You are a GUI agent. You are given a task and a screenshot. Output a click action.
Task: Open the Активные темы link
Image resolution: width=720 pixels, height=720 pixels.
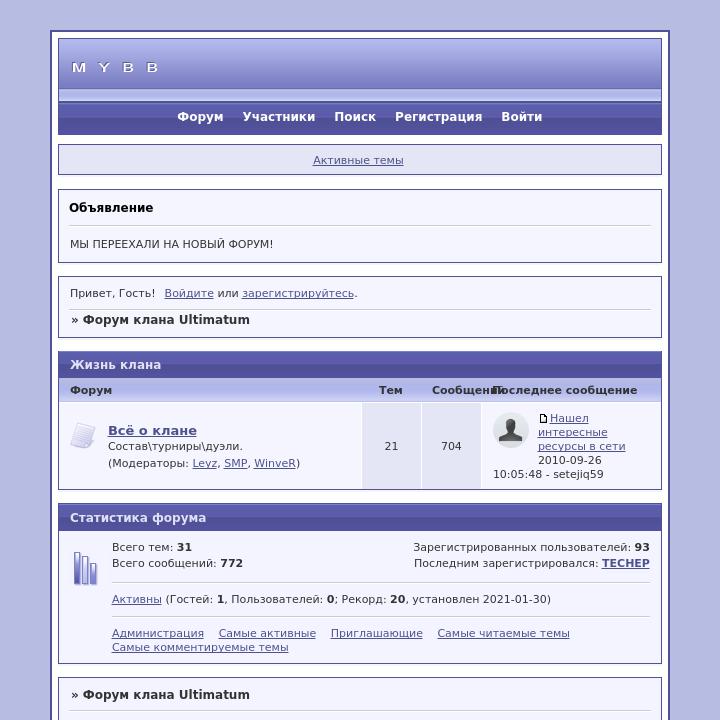[x=358, y=160]
